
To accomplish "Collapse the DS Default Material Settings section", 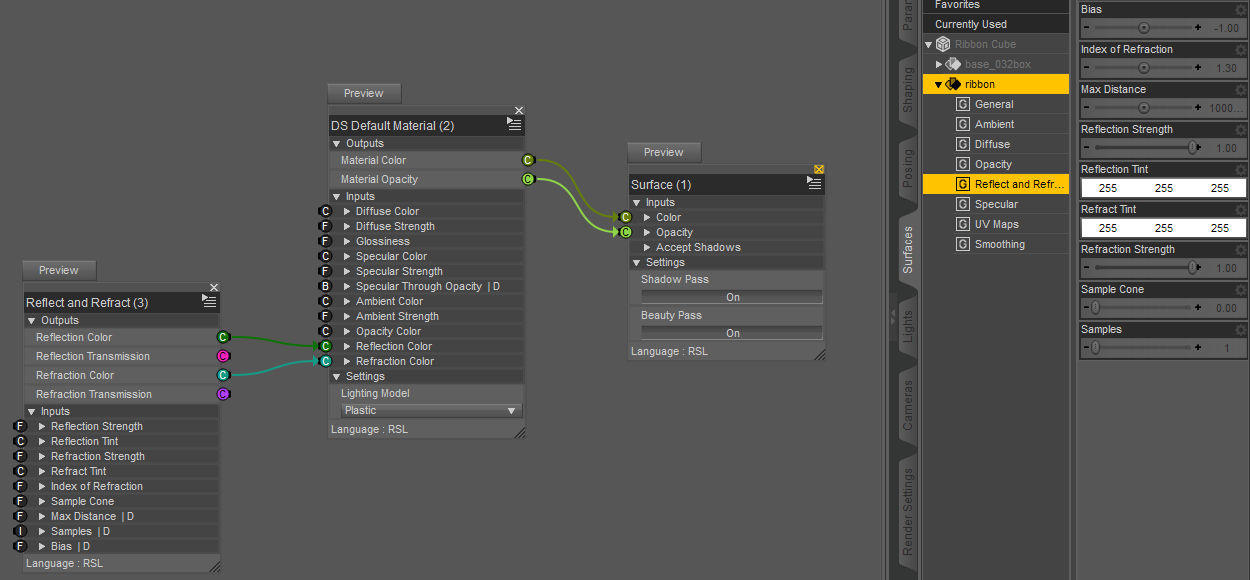I will 337,377.
